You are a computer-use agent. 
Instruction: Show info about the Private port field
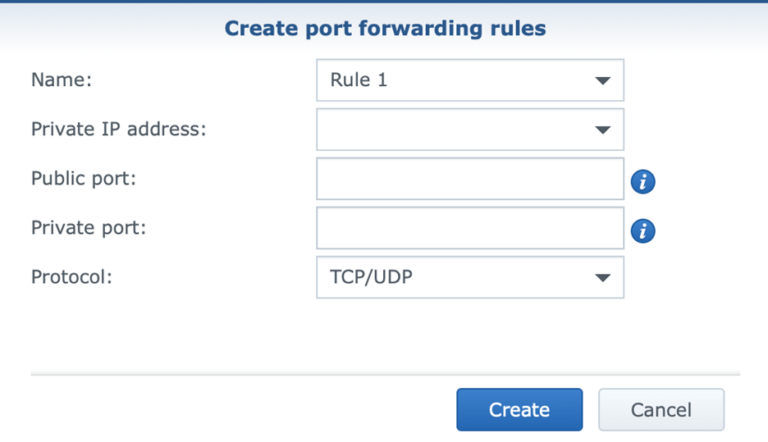(x=643, y=231)
